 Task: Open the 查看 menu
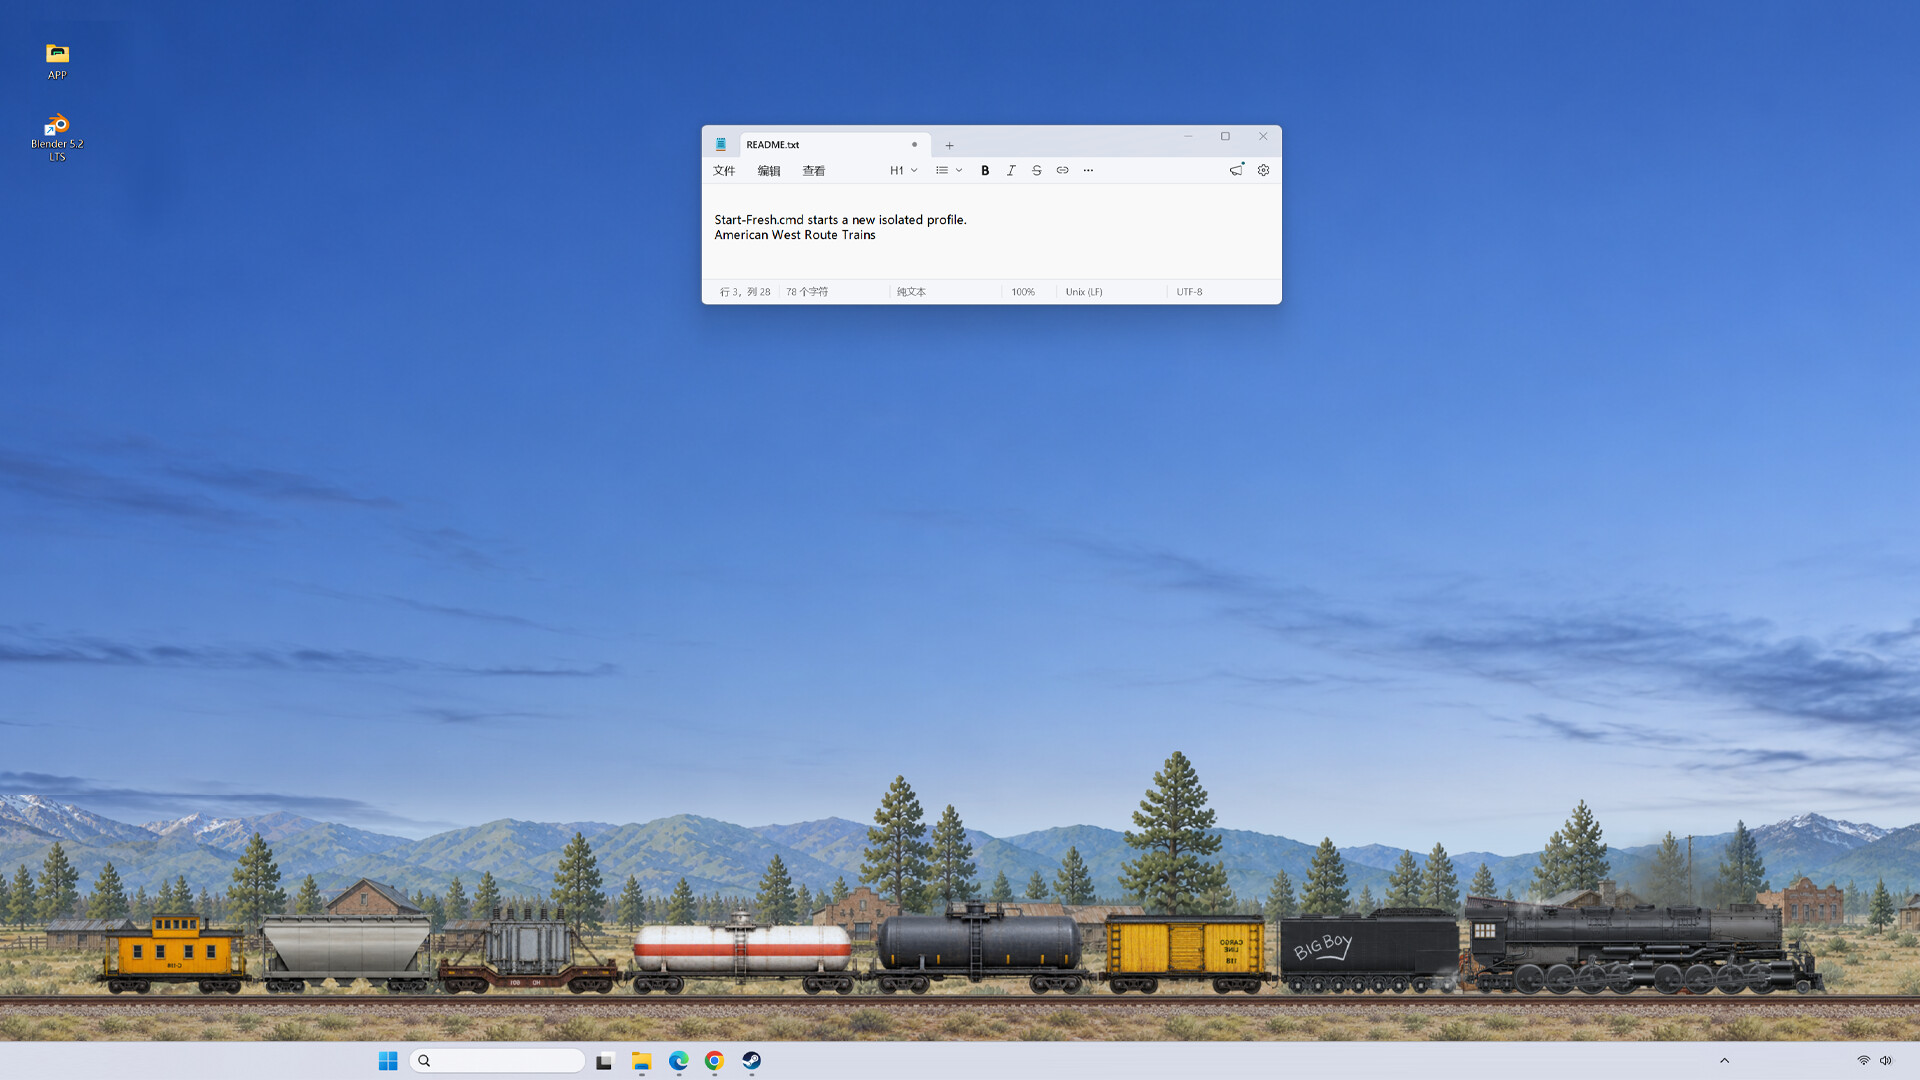(x=814, y=171)
